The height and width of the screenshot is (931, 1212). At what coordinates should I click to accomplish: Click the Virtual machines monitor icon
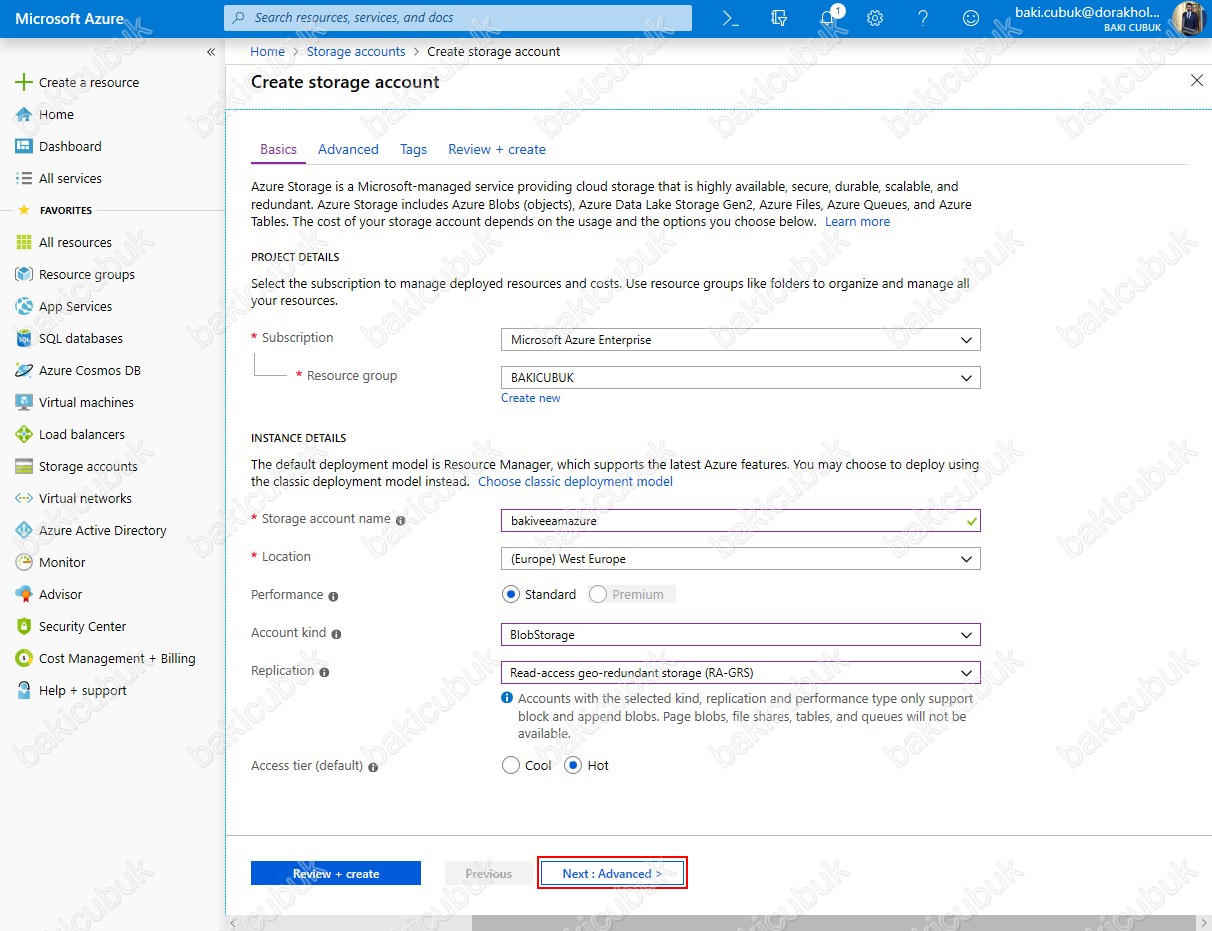coord(24,402)
